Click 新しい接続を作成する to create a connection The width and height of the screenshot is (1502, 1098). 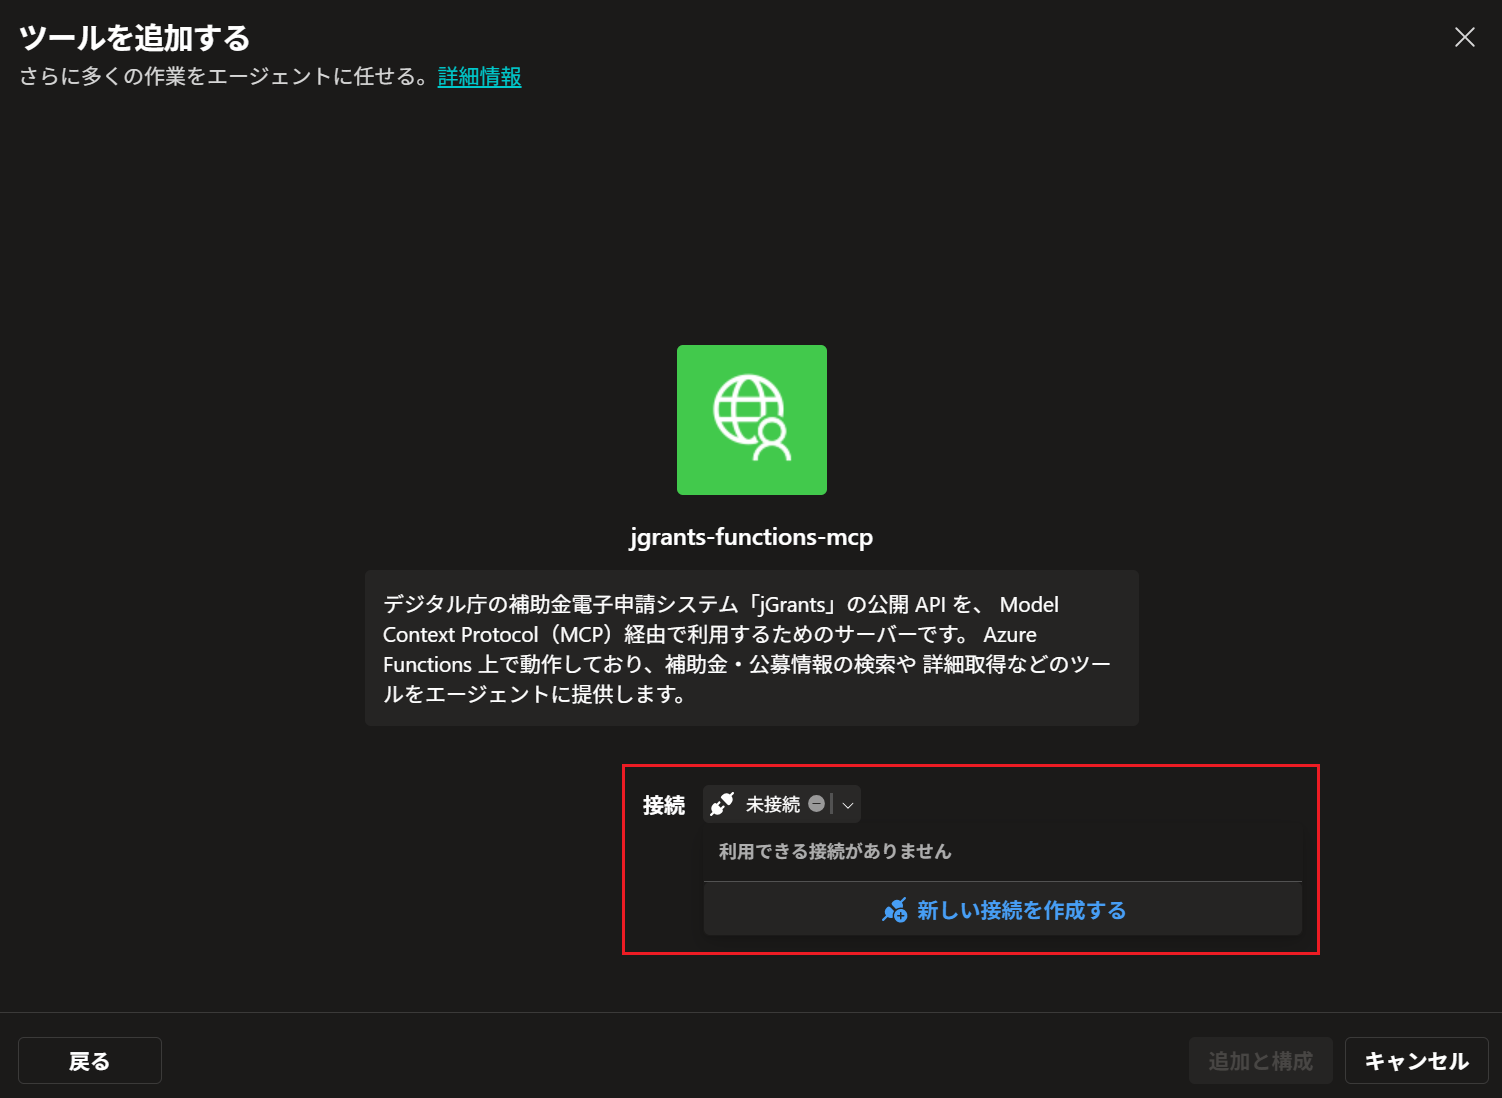[1020, 910]
